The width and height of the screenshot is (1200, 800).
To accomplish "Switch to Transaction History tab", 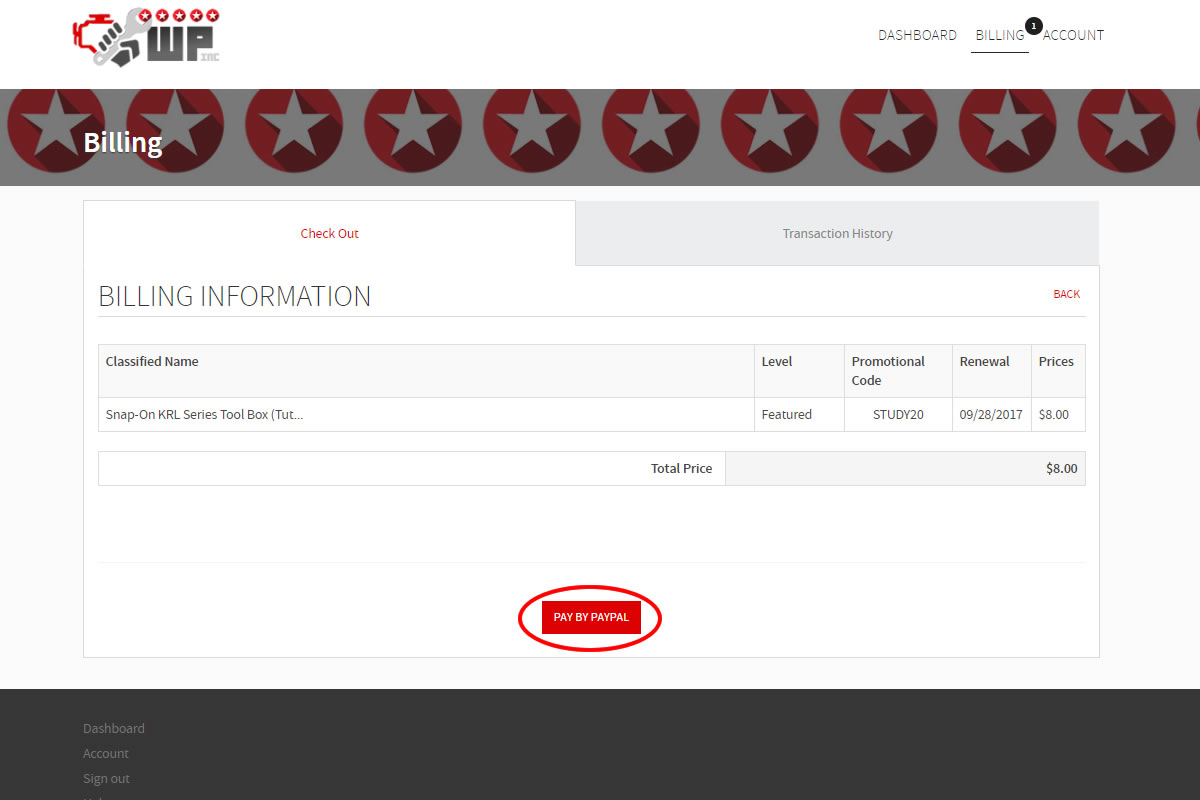I will click(x=837, y=233).
